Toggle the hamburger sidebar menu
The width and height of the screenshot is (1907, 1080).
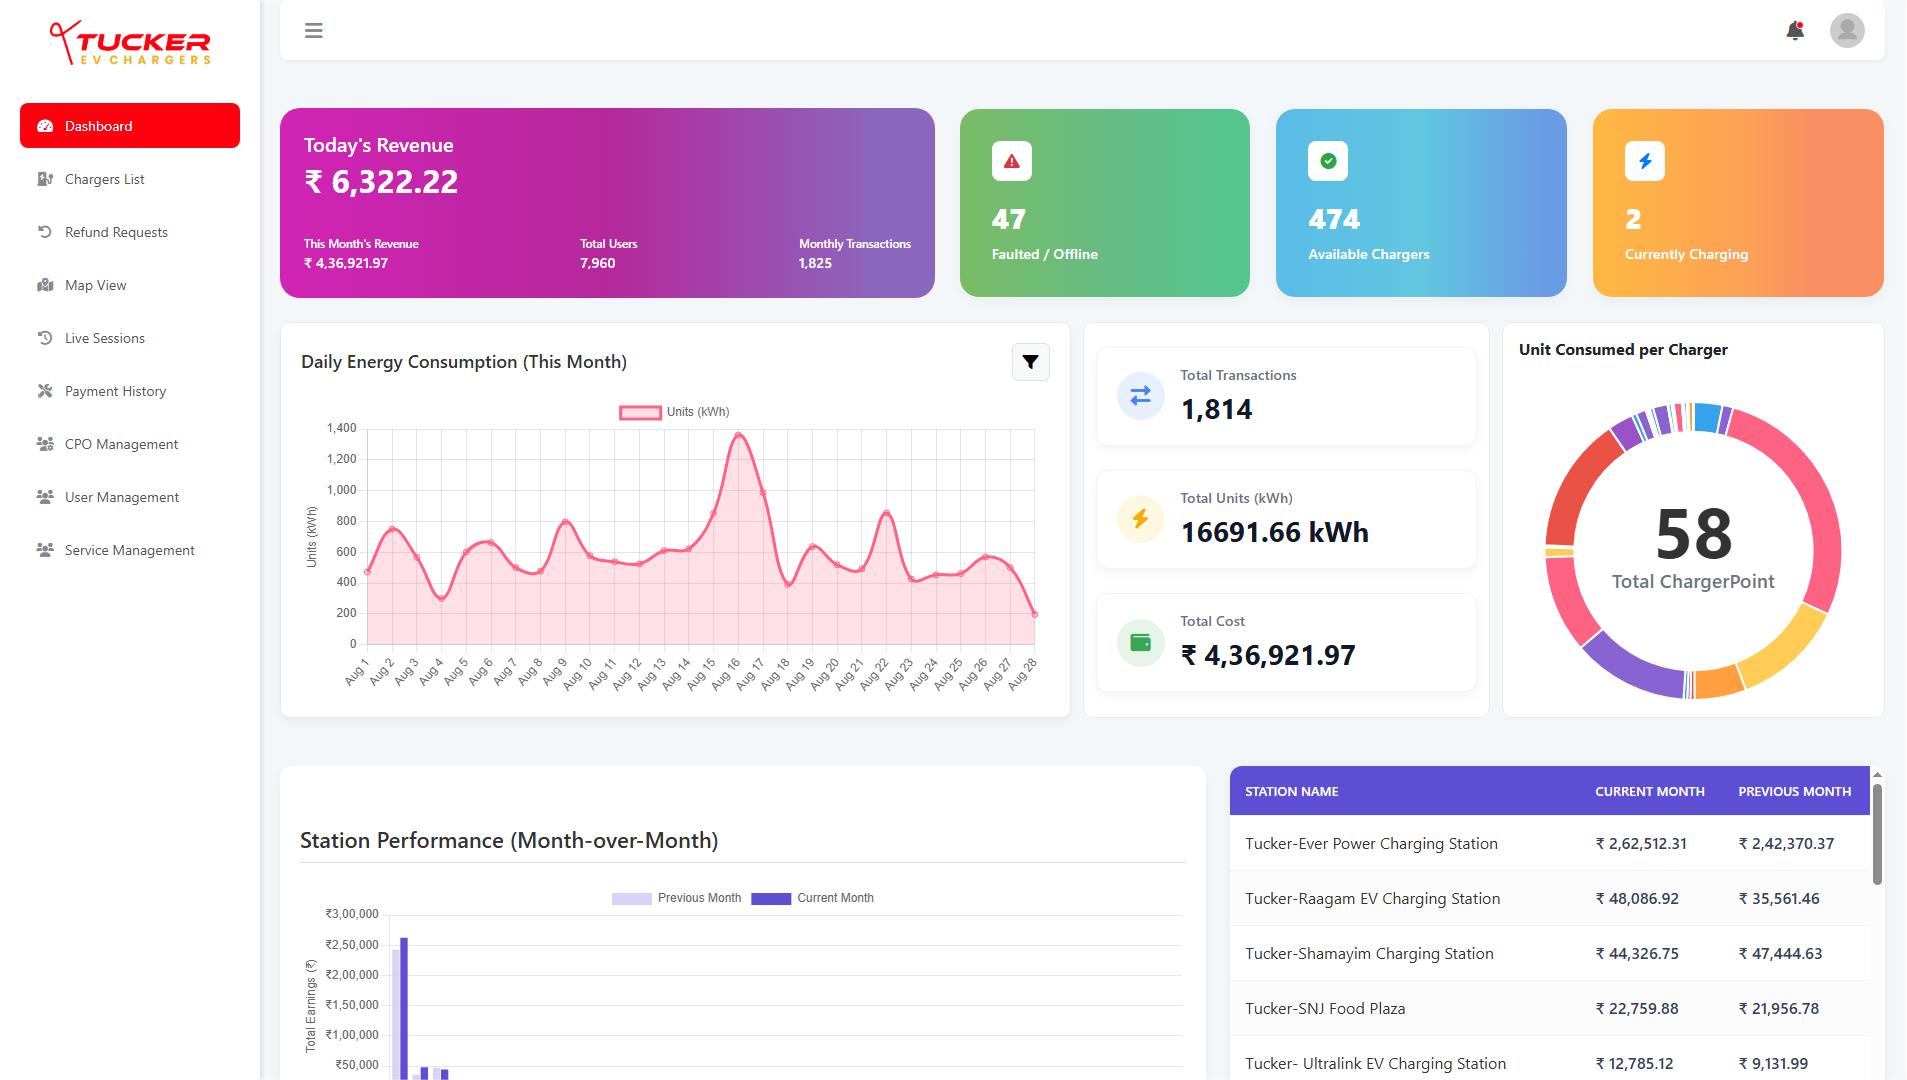coord(314,31)
